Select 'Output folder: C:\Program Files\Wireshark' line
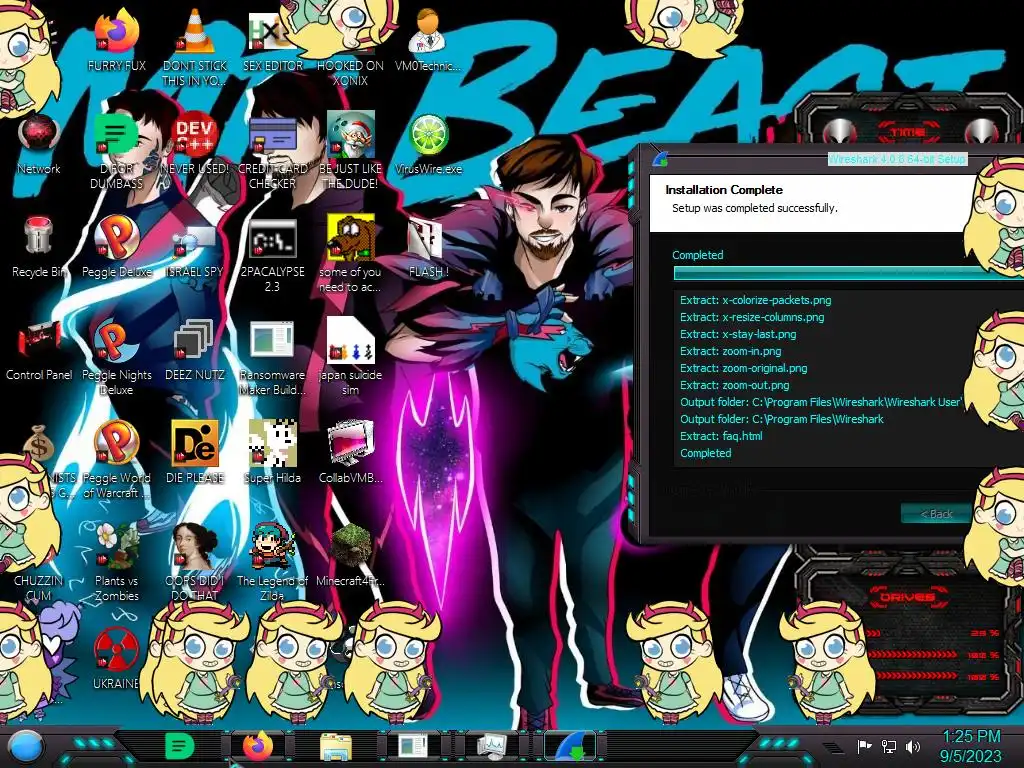 782,419
